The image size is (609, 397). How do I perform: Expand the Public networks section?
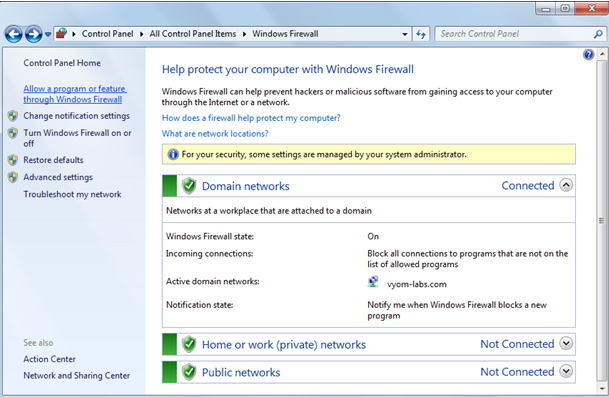[566, 371]
